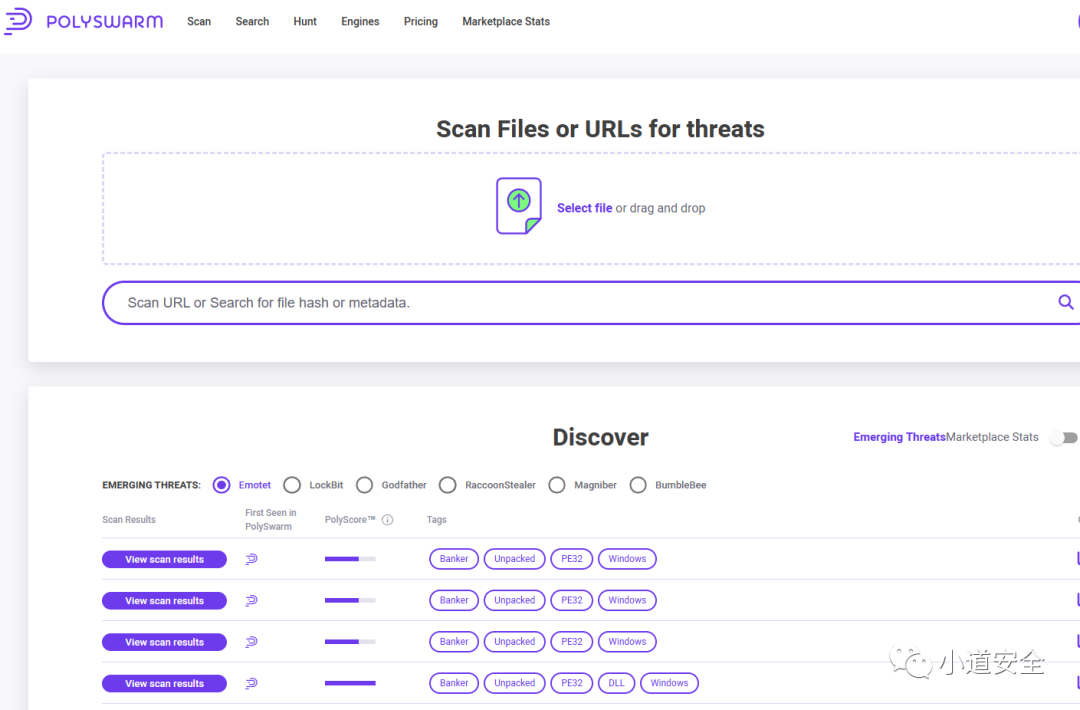Click the Marketplace Stats label beside the switch
This screenshot has width=1080, height=710.
(992, 437)
